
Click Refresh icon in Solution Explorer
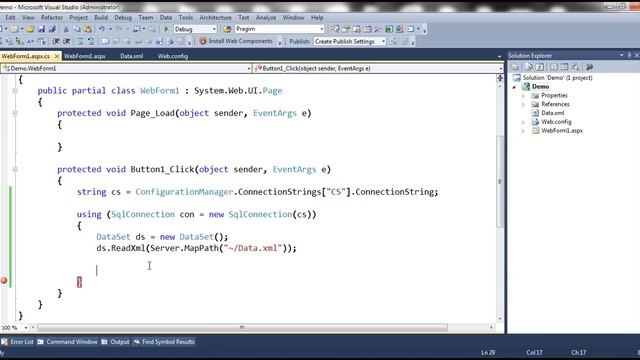click(x=540, y=67)
